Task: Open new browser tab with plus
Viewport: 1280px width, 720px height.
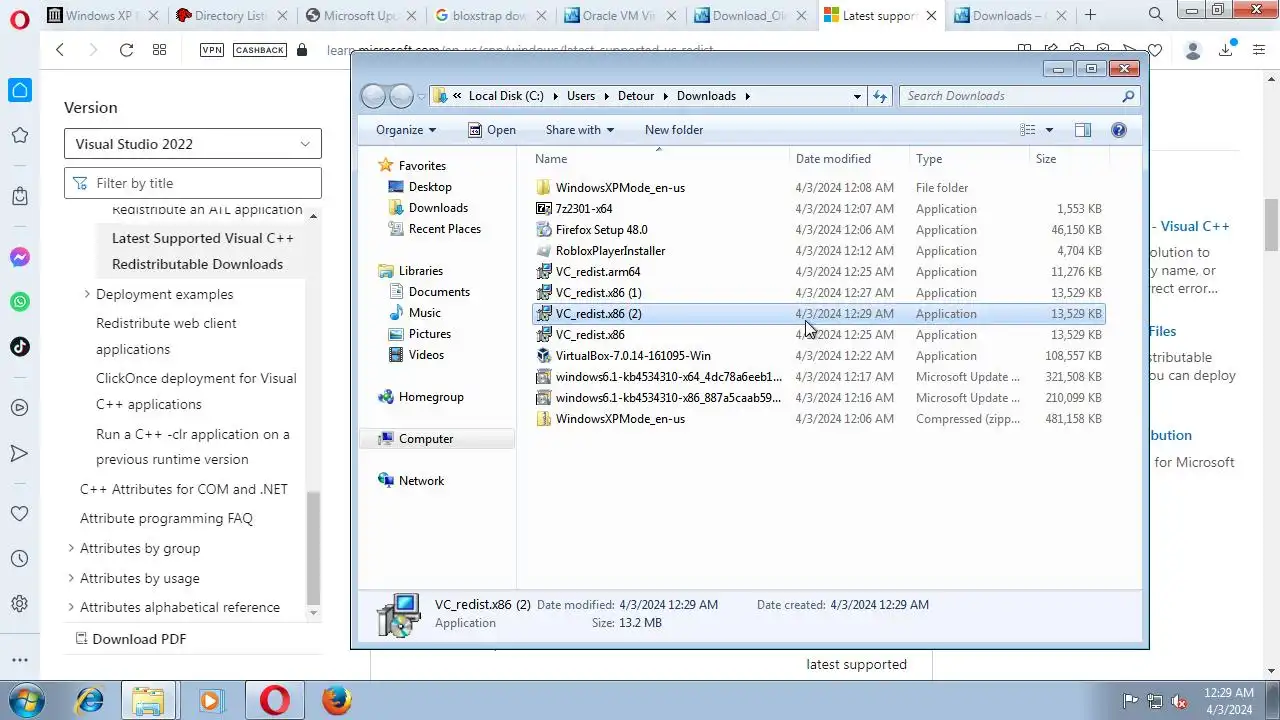Action: pos(1090,15)
